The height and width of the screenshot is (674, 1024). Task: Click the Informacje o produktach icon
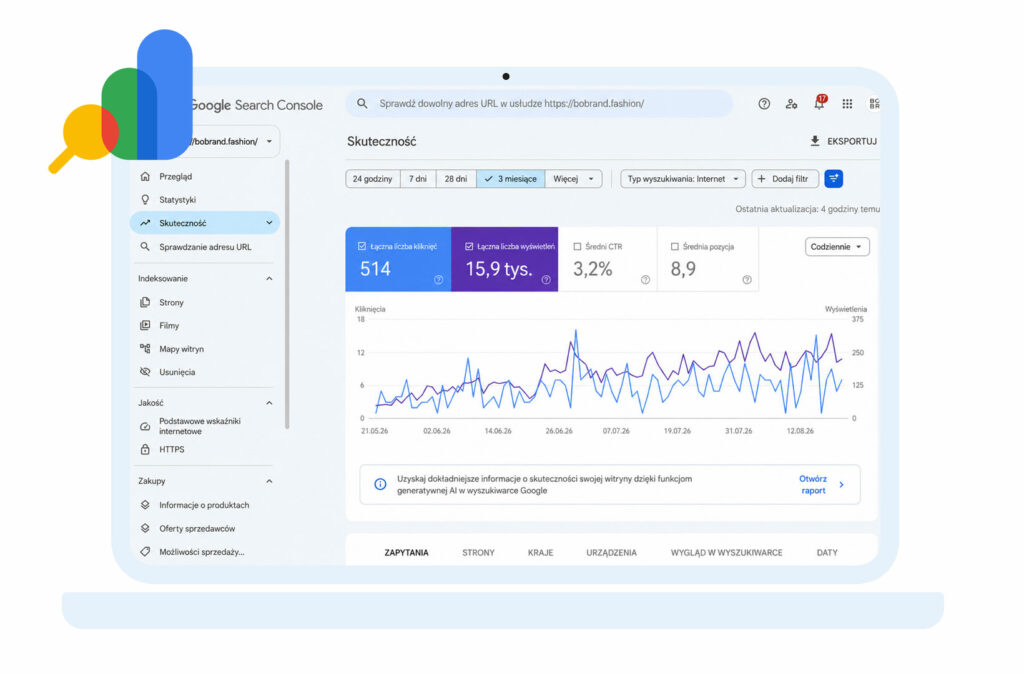pos(145,505)
